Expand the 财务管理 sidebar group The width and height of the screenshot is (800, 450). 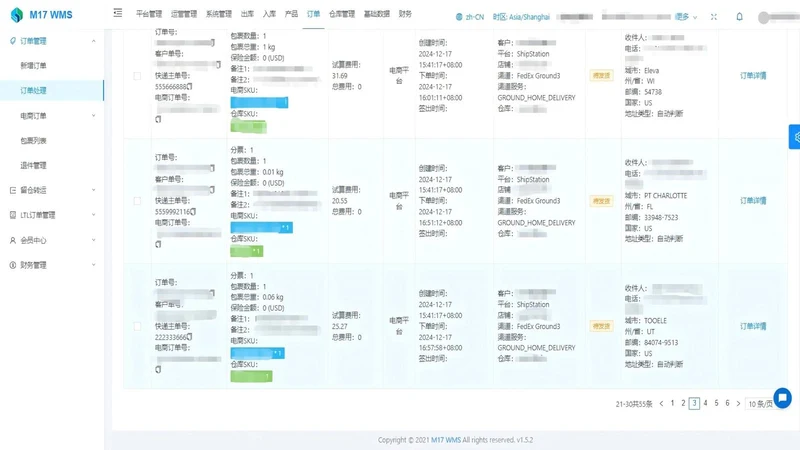(x=93, y=265)
